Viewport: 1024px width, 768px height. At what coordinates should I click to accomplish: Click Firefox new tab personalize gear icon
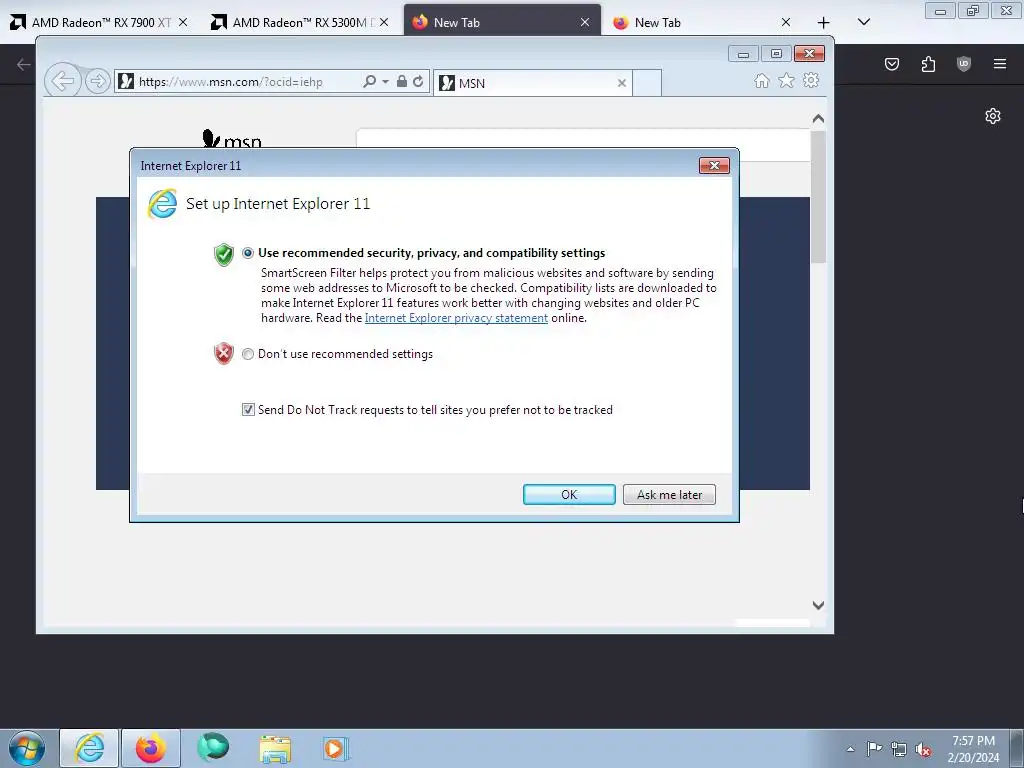coord(993,116)
